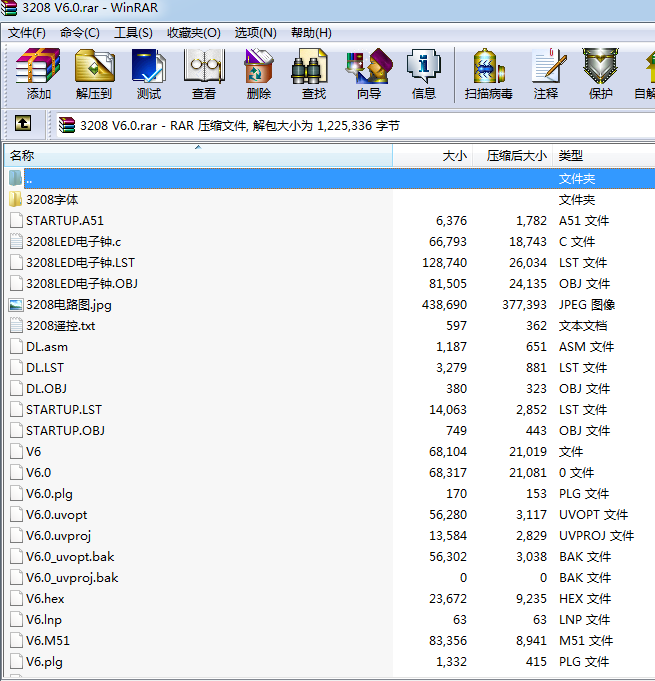
Task: Select the V6.0.uvproj file icon
Action: click(x=16, y=536)
